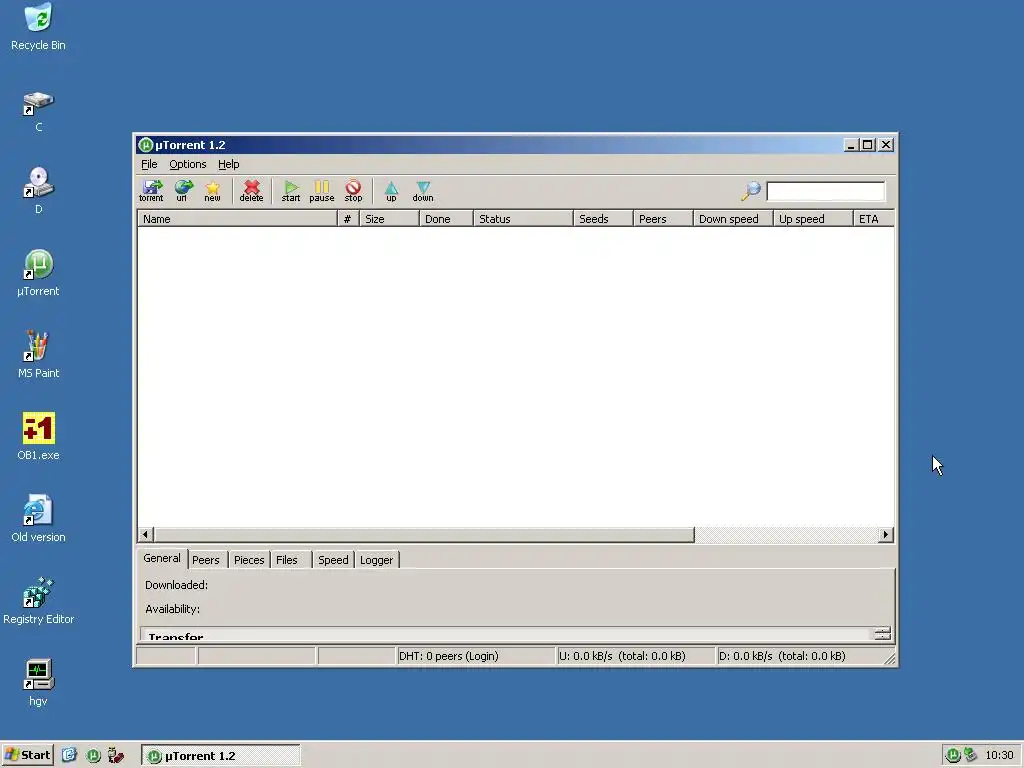Select the µTorrent desktop shortcut

point(38,274)
